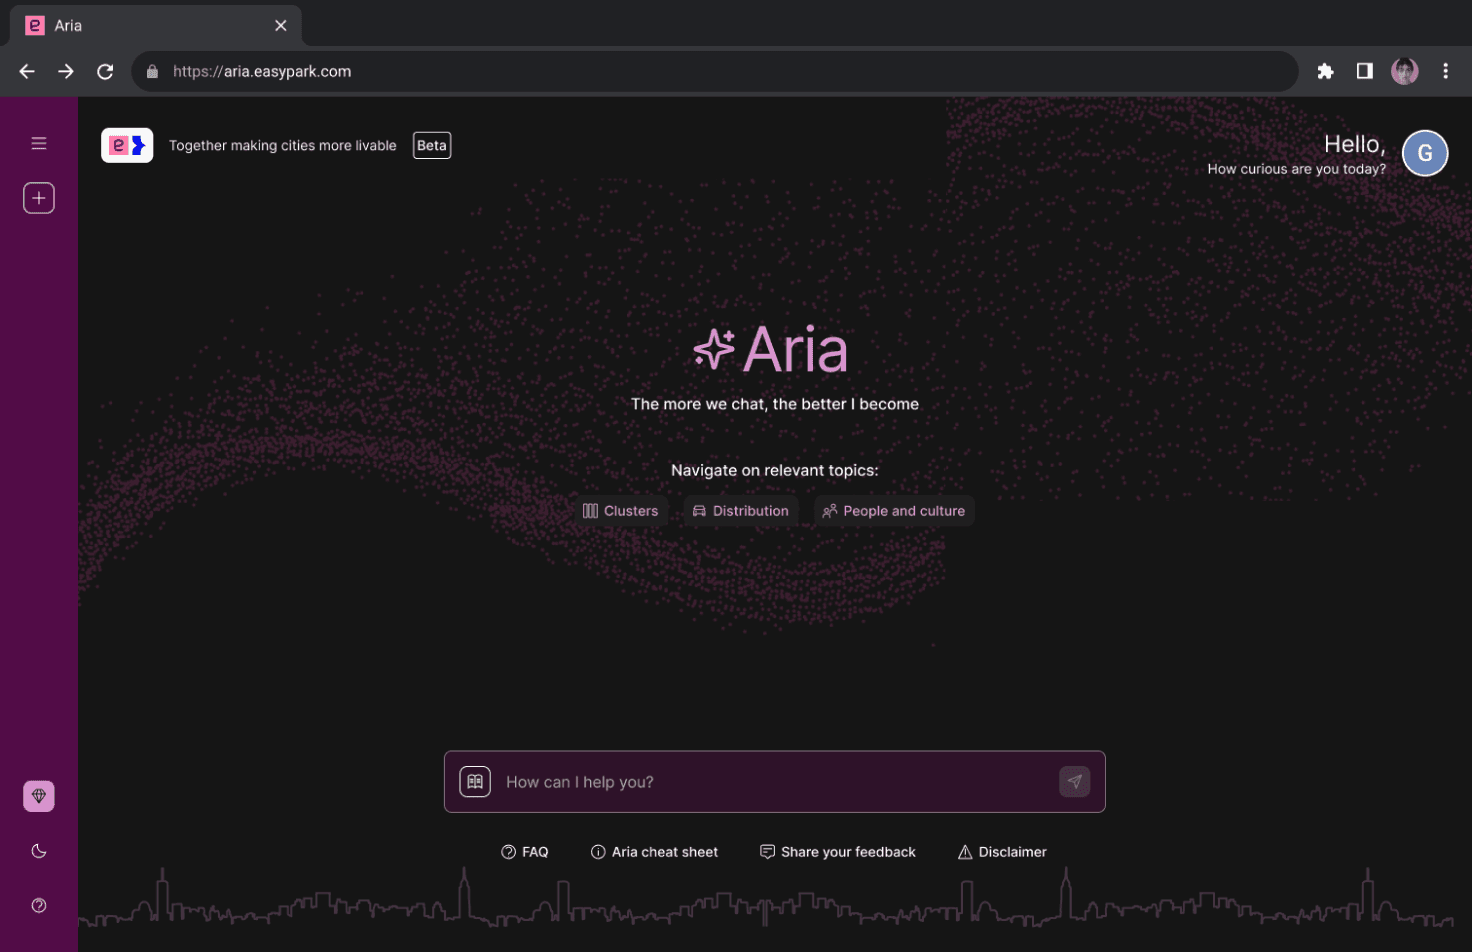Start a new chat with plus icon
Image resolution: width=1472 pixels, height=952 pixels.
(x=39, y=198)
